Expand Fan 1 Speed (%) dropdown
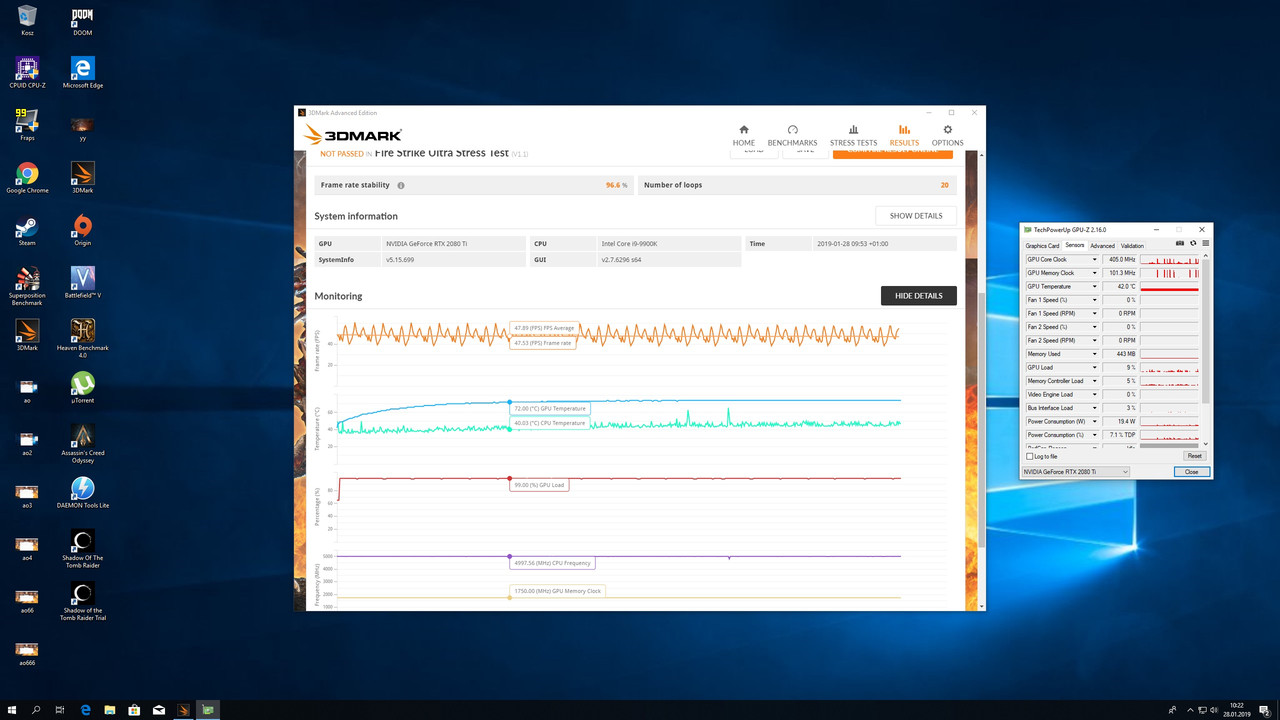Image resolution: width=1280 pixels, height=720 pixels. (1095, 300)
